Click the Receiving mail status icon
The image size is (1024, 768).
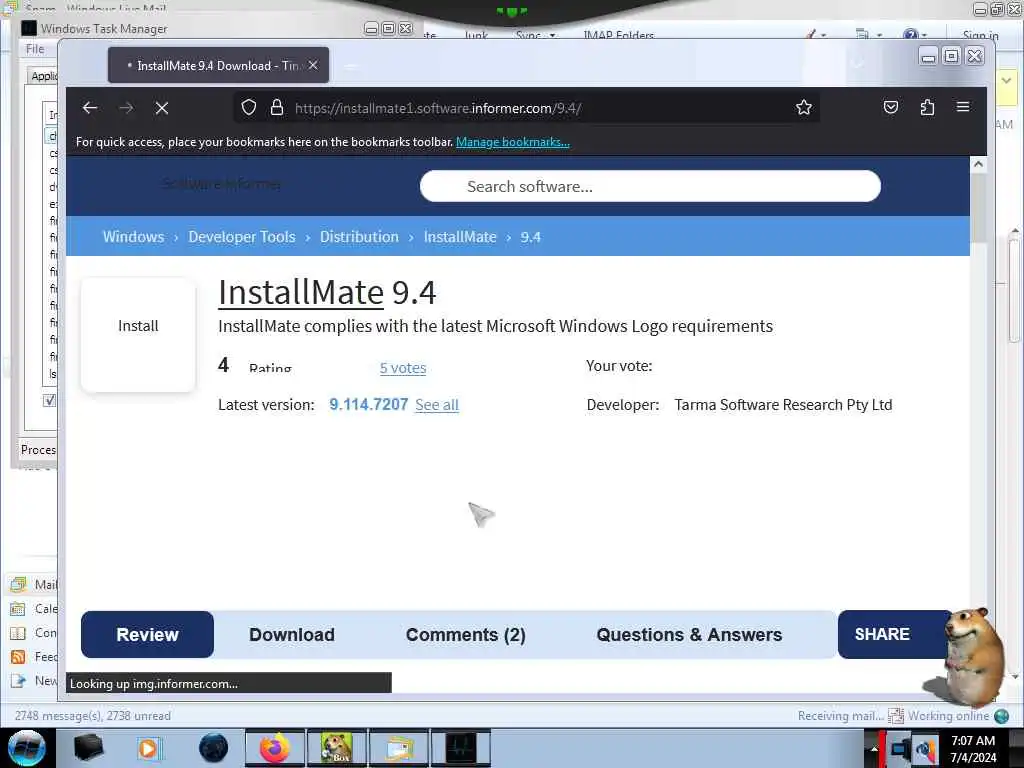(896, 716)
